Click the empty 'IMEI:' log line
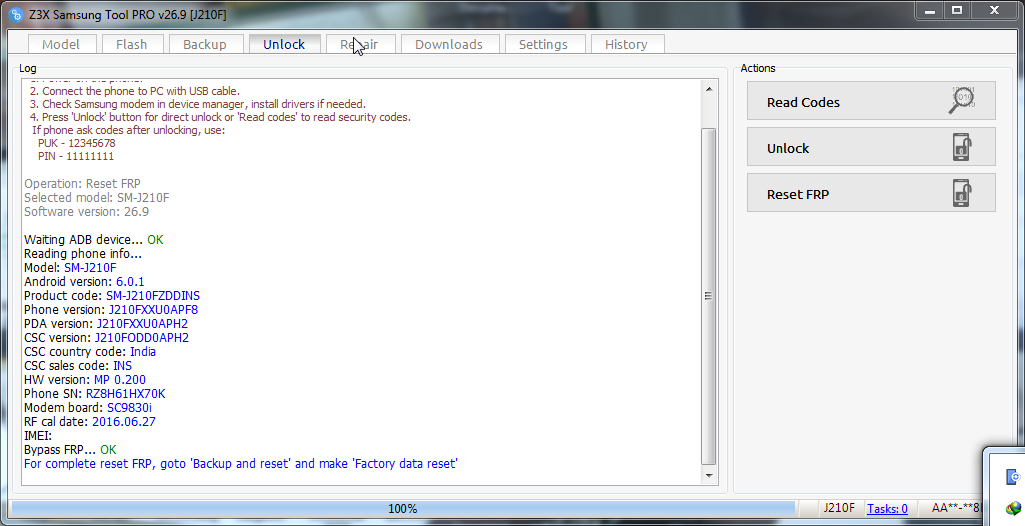1025x526 pixels. tap(38, 436)
